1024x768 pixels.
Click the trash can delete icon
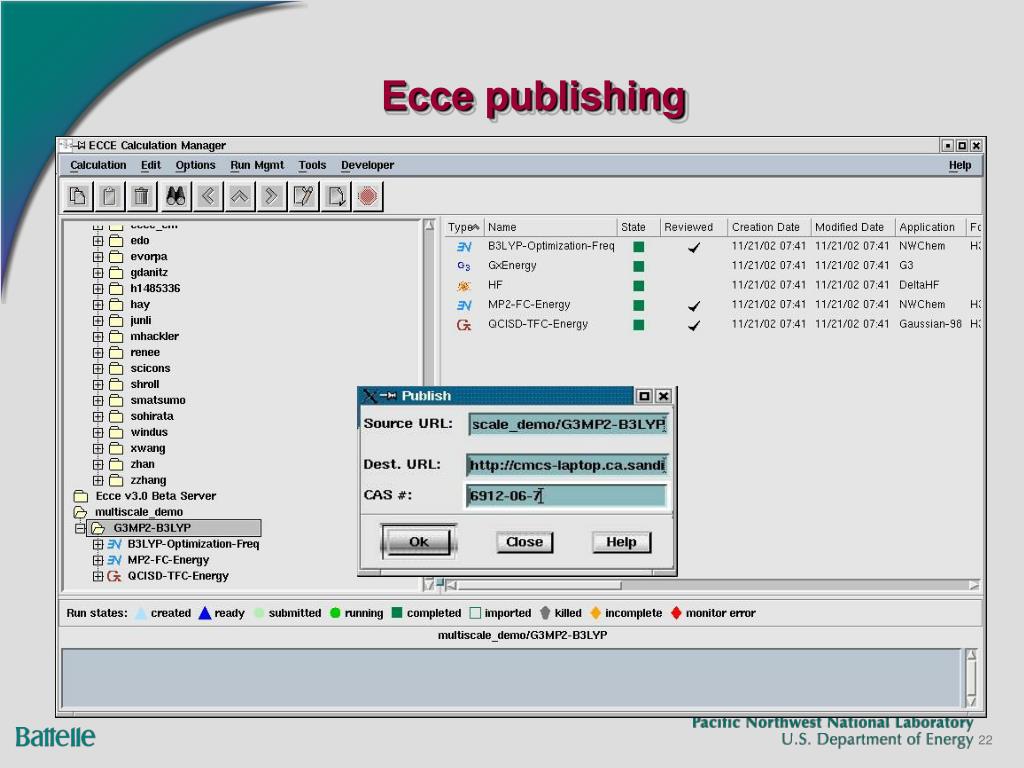pyautogui.click(x=142, y=196)
